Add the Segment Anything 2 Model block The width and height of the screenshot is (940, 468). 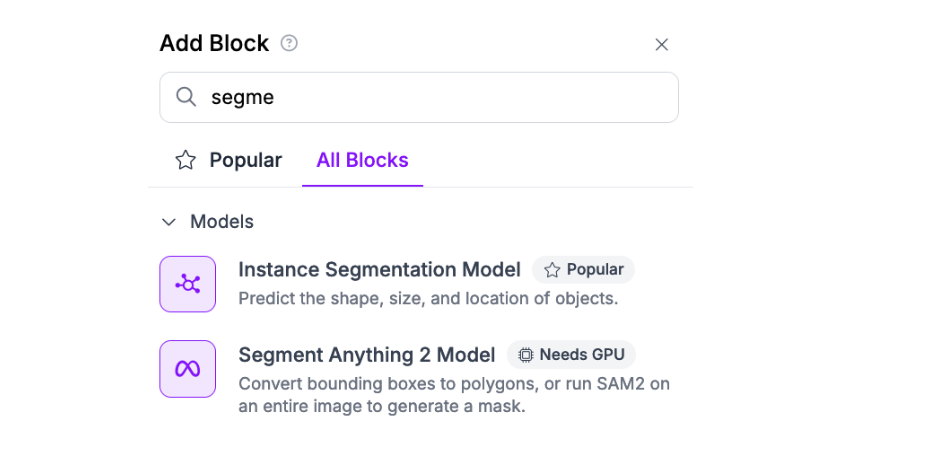(x=366, y=355)
